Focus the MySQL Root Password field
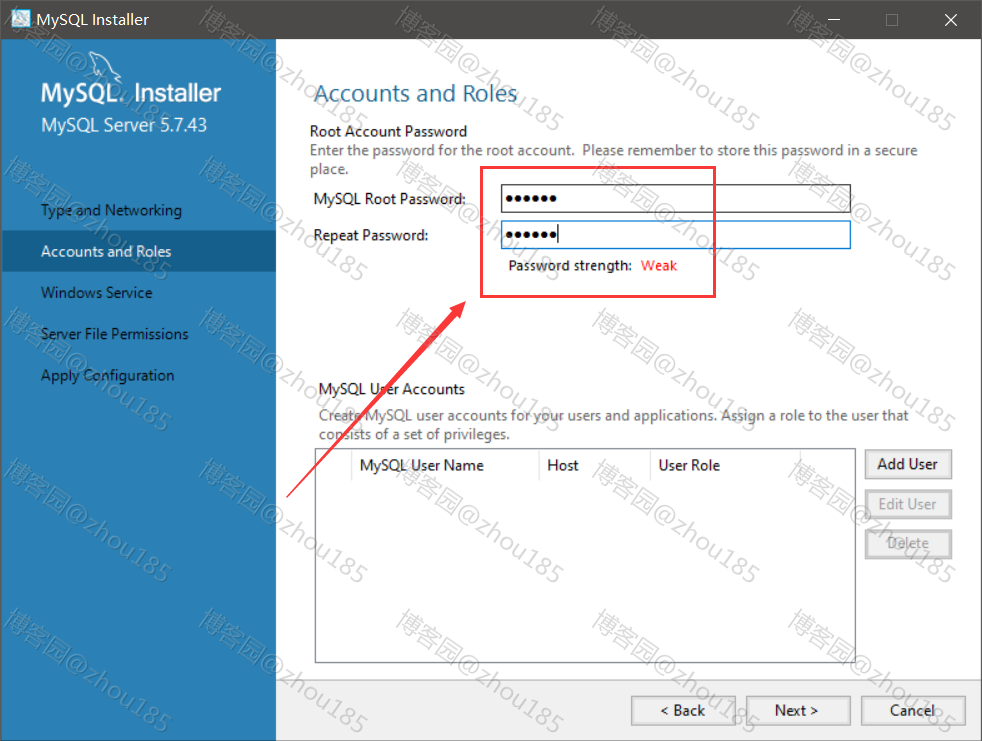This screenshot has width=982, height=741. pos(676,199)
